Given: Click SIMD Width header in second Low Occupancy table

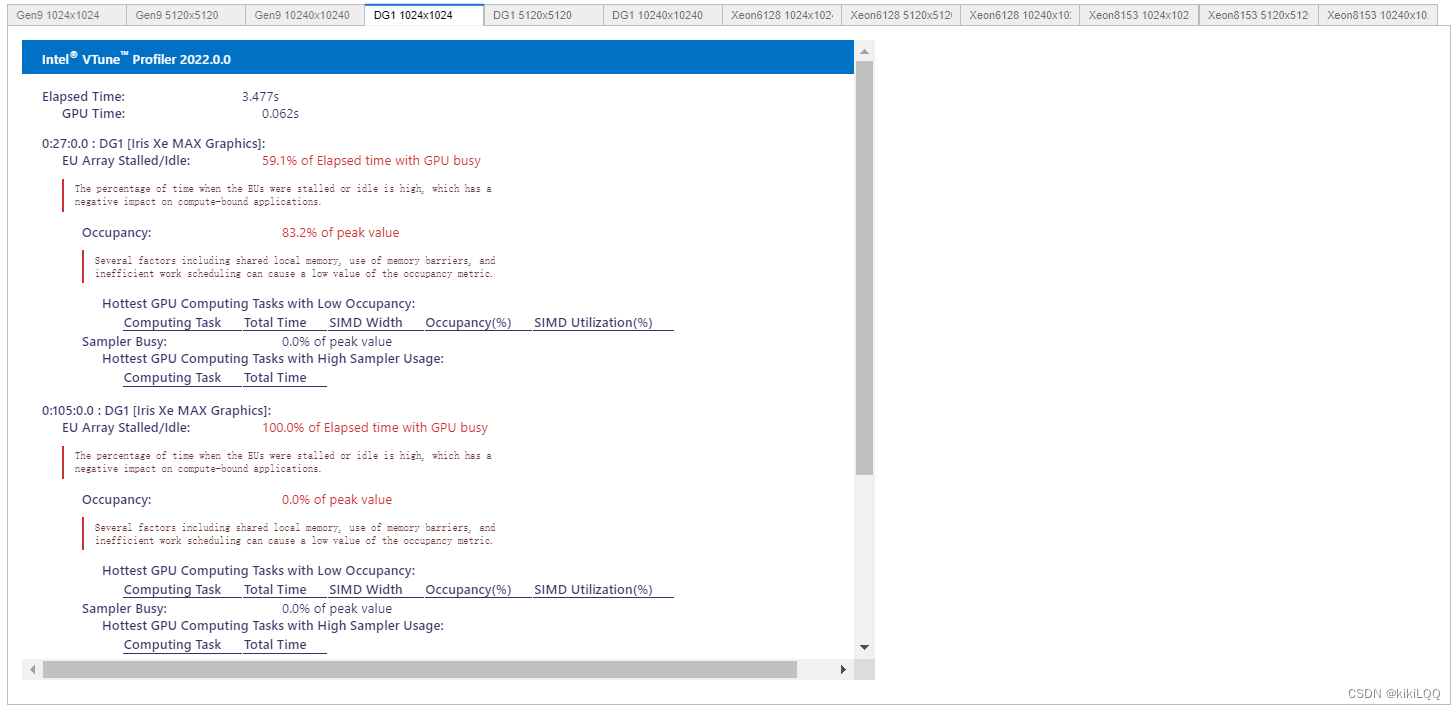Looking at the screenshot, I should click(366, 590).
